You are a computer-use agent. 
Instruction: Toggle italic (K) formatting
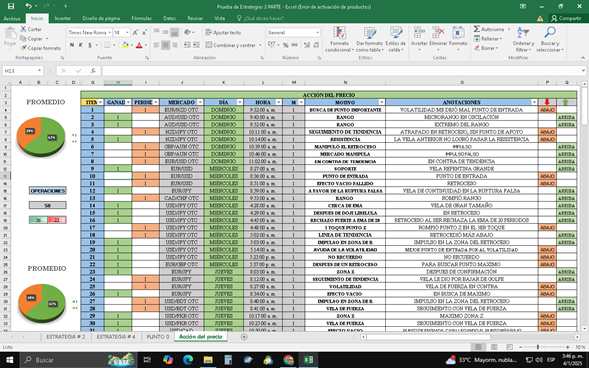pos(81,45)
